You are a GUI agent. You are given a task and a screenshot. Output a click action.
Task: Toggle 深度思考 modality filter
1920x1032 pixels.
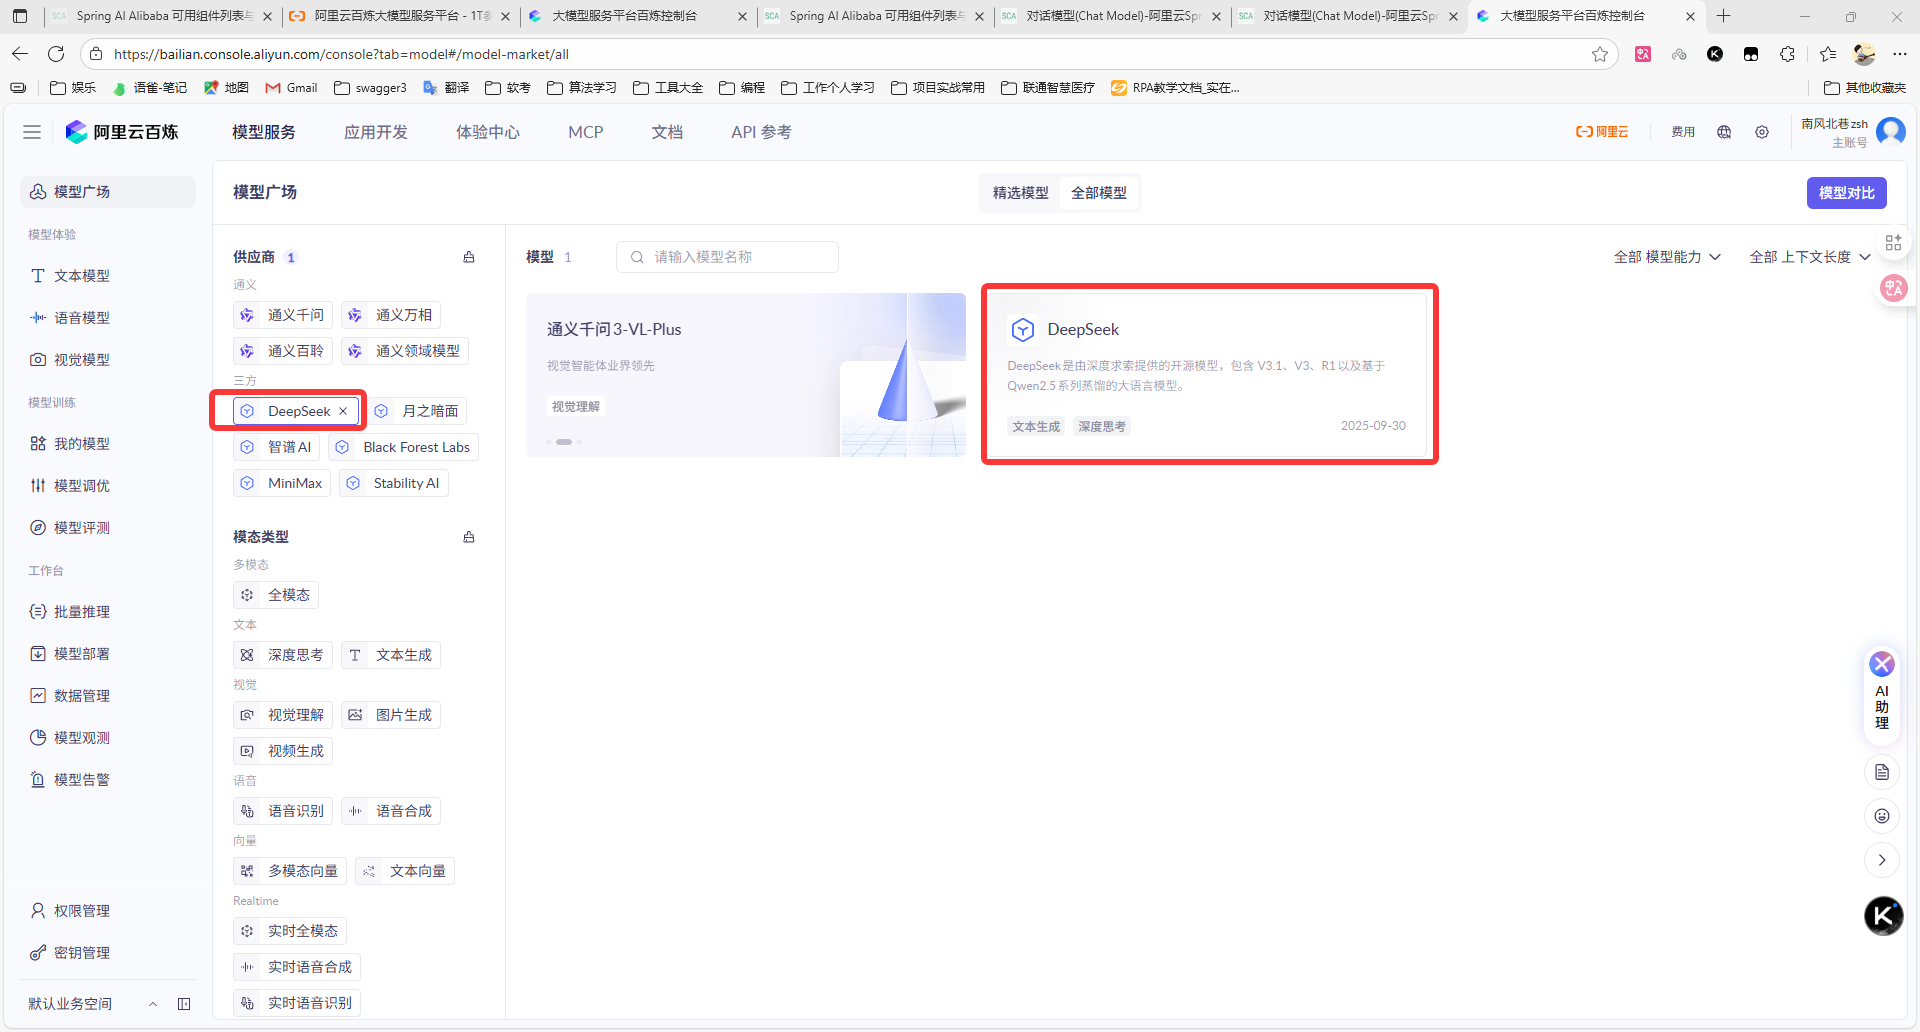pyautogui.click(x=283, y=655)
